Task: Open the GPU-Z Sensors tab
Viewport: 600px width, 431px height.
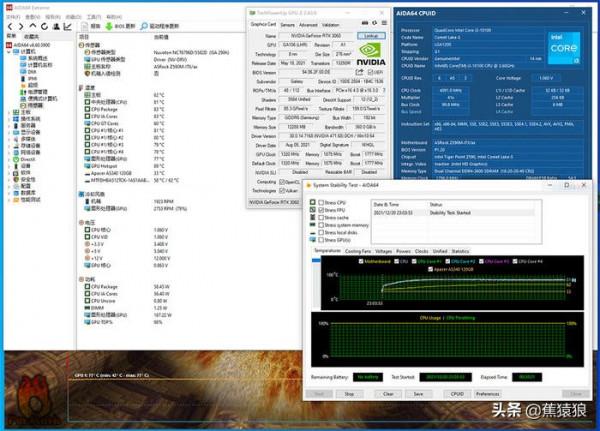Action: click(x=287, y=25)
